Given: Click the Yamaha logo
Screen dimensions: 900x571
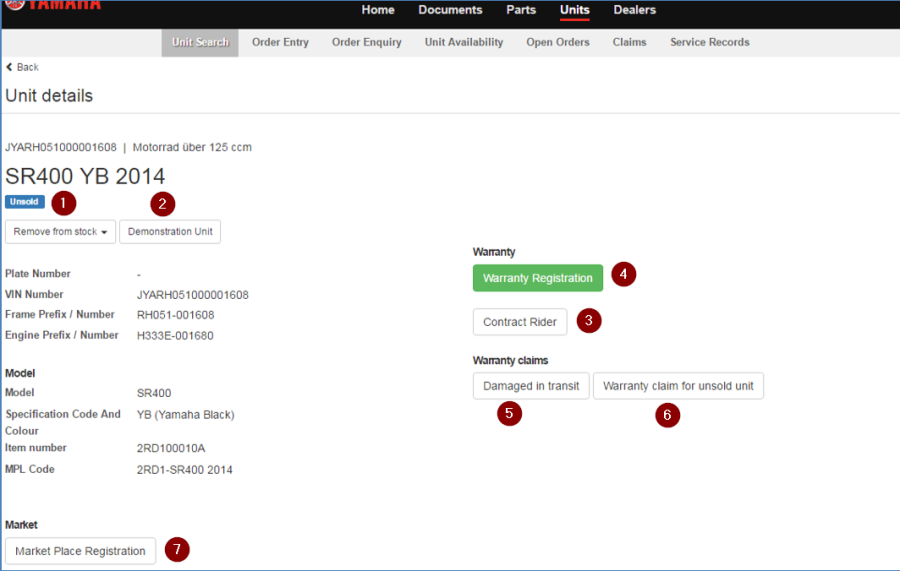Looking at the screenshot, I should (x=55, y=5).
